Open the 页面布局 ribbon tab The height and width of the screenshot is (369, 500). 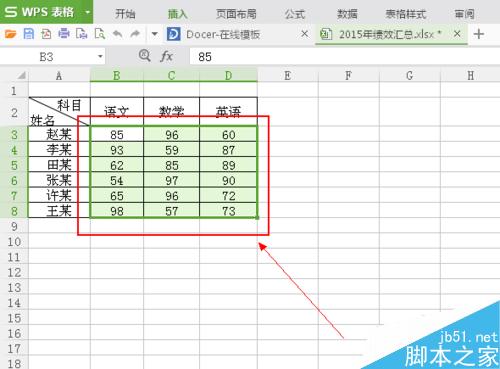point(236,14)
